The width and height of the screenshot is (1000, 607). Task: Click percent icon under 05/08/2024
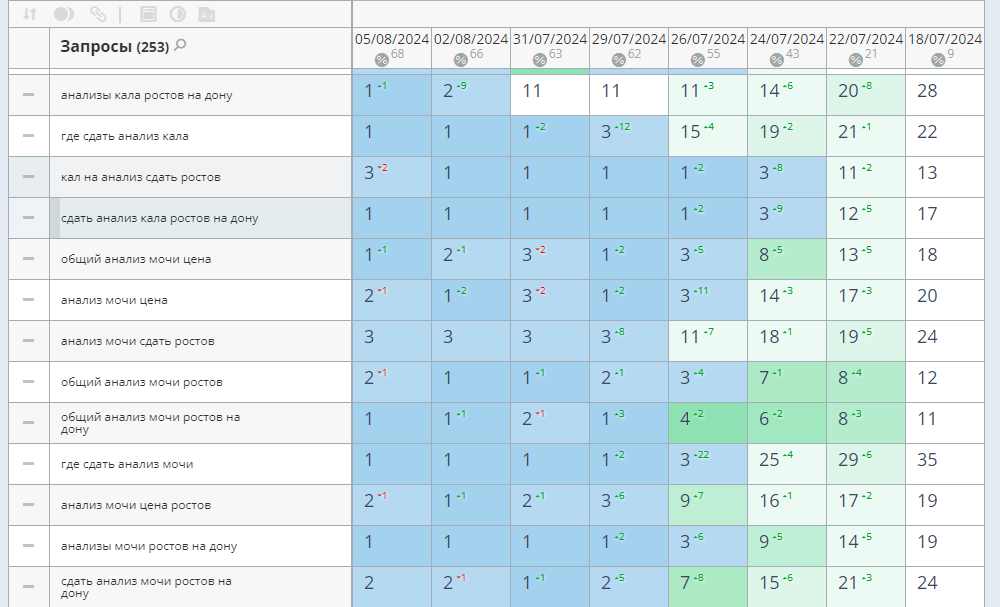coord(381,60)
